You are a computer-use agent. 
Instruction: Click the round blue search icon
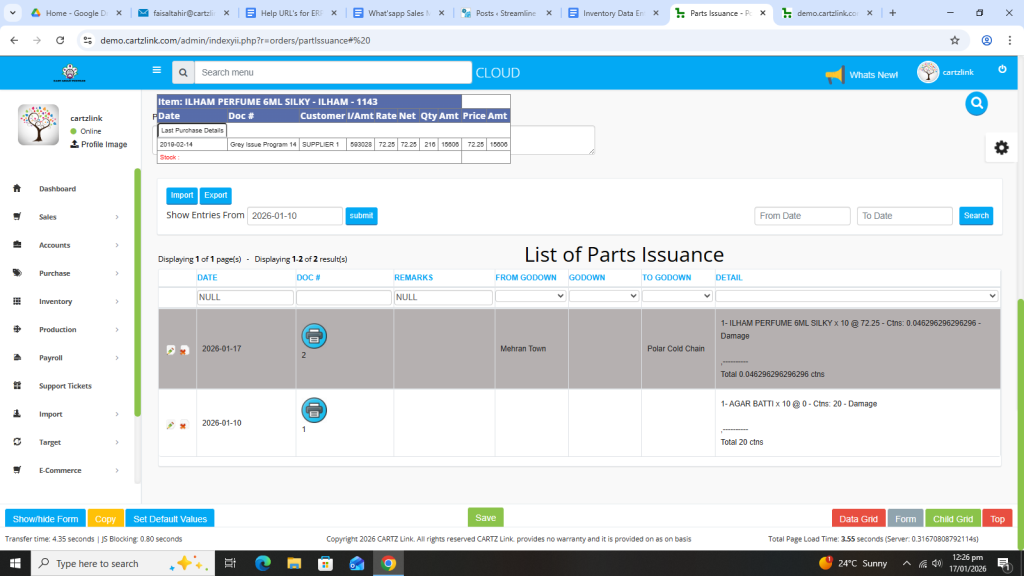(977, 103)
